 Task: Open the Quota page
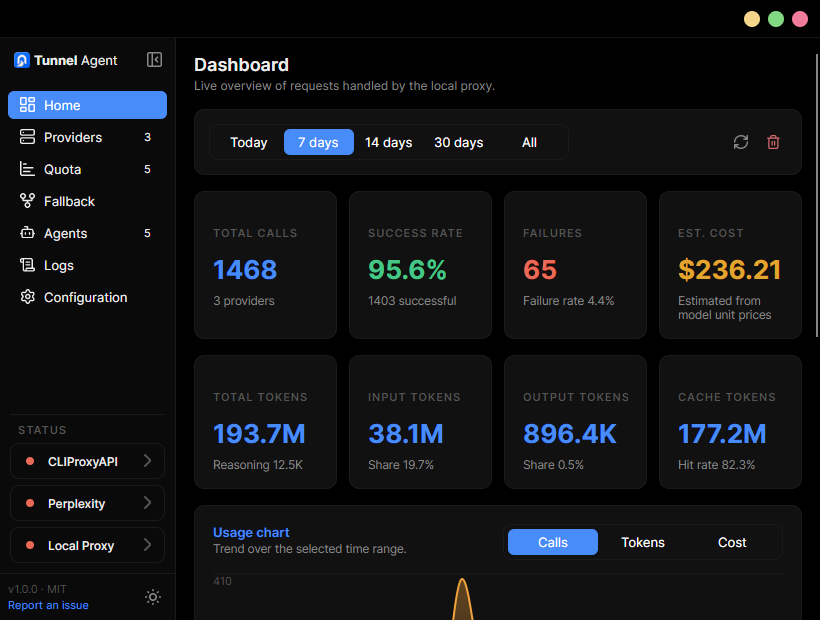tap(87, 169)
